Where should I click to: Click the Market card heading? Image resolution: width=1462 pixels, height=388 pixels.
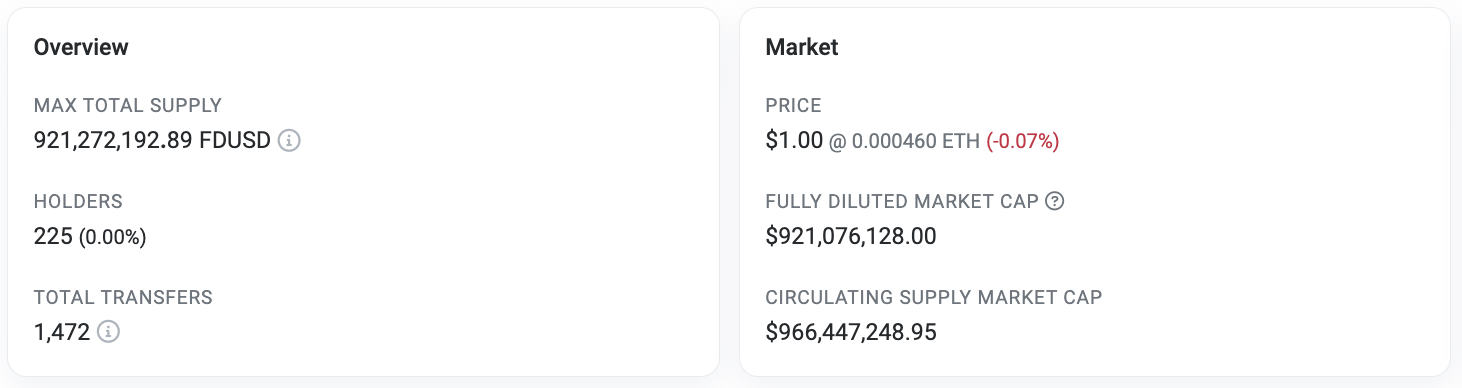[x=802, y=47]
